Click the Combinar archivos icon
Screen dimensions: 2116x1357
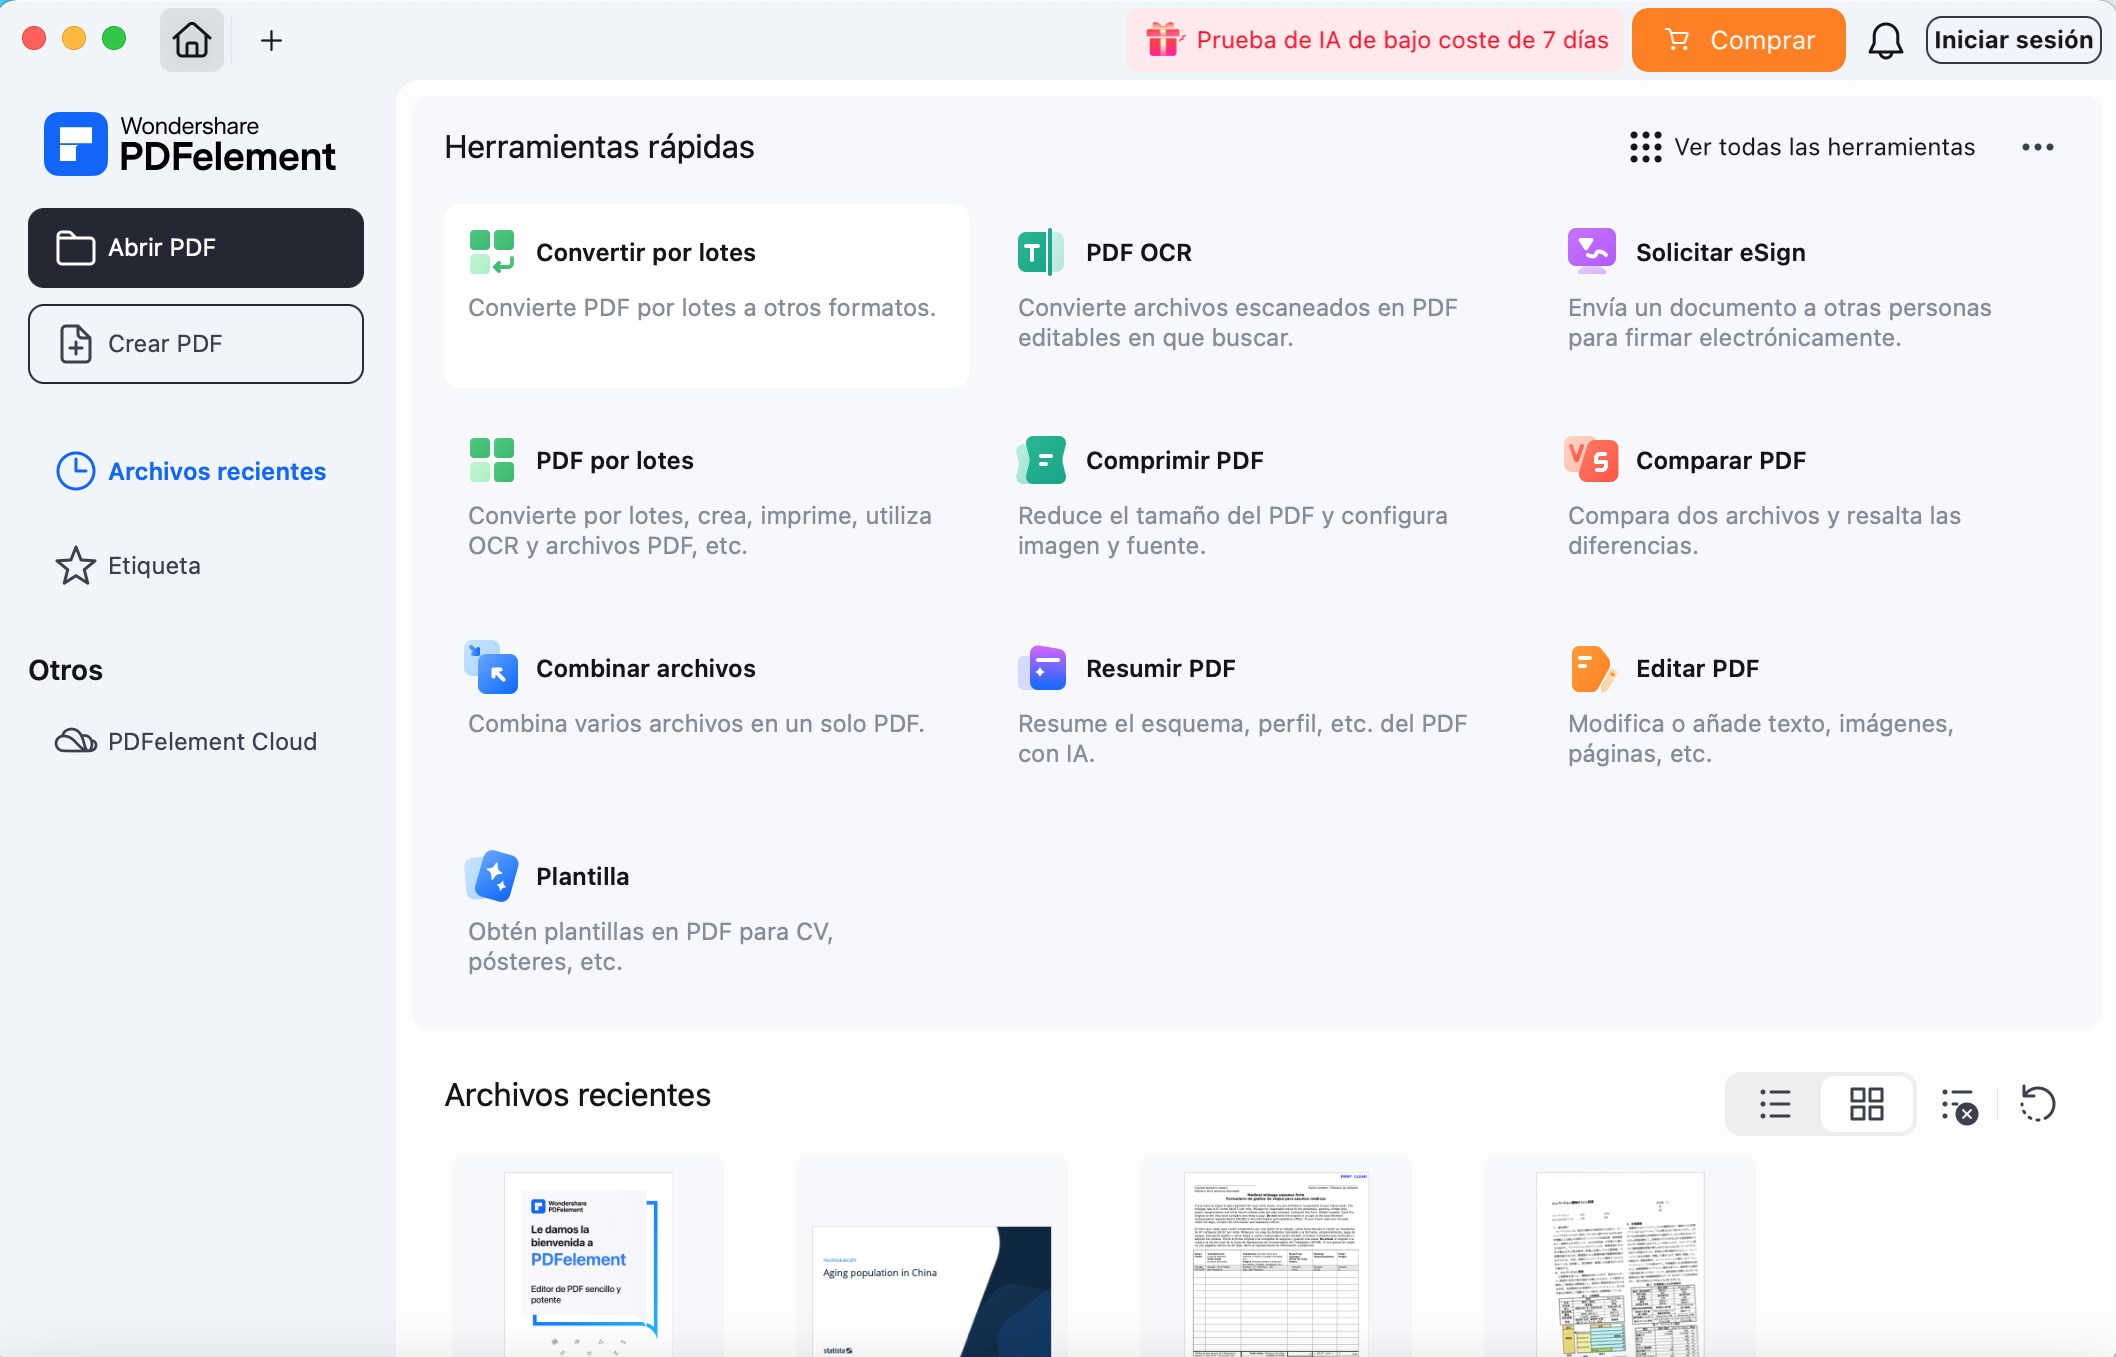pyautogui.click(x=492, y=668)
